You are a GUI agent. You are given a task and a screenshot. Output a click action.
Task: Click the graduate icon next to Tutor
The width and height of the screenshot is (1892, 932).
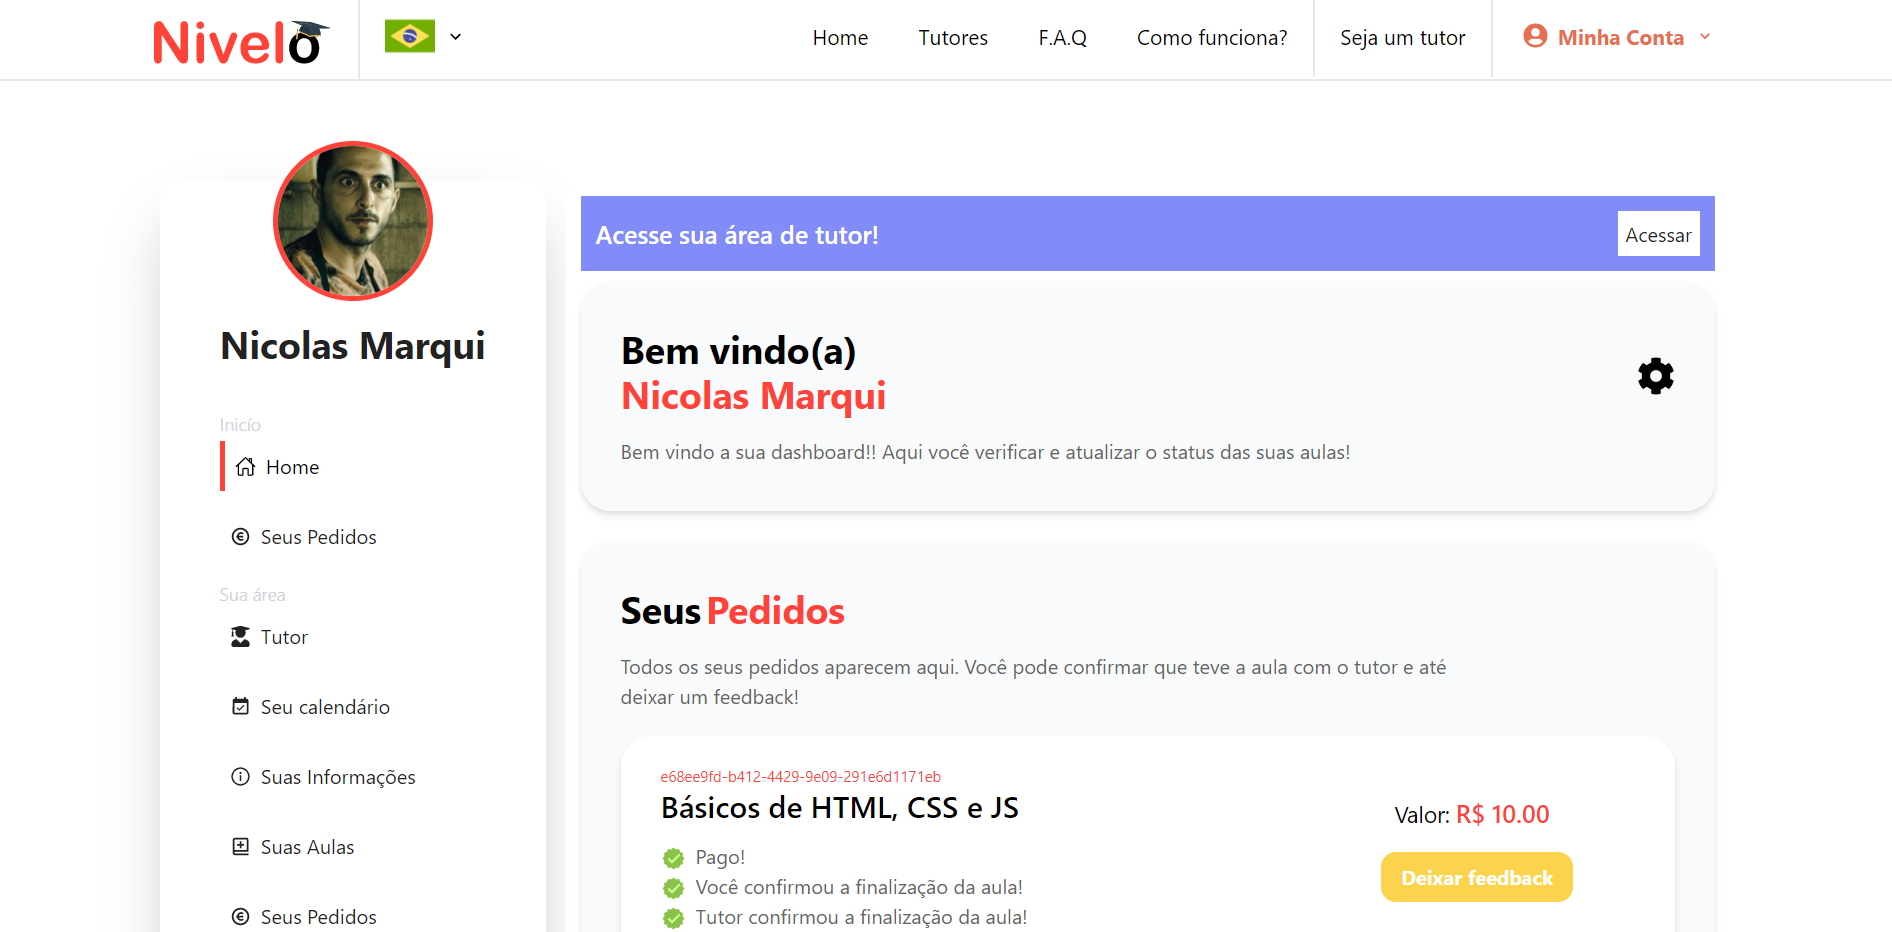click(240, 637)
